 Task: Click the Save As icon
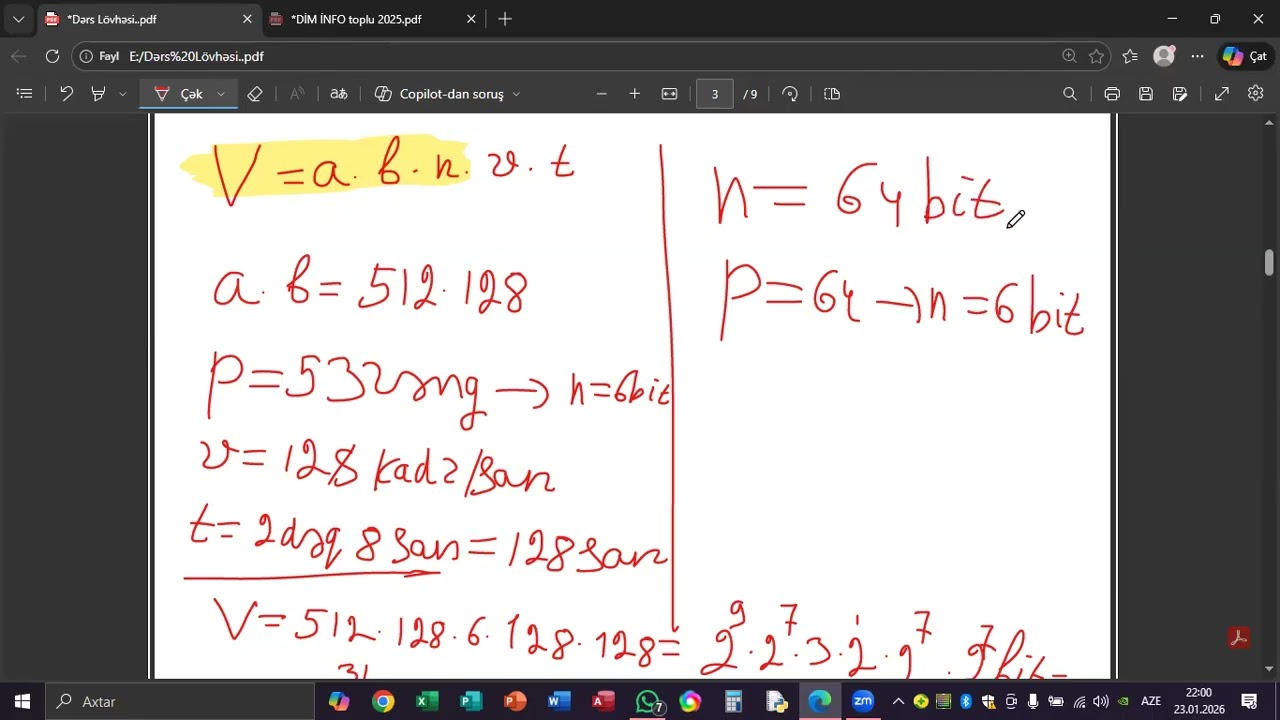point(1180,94)
